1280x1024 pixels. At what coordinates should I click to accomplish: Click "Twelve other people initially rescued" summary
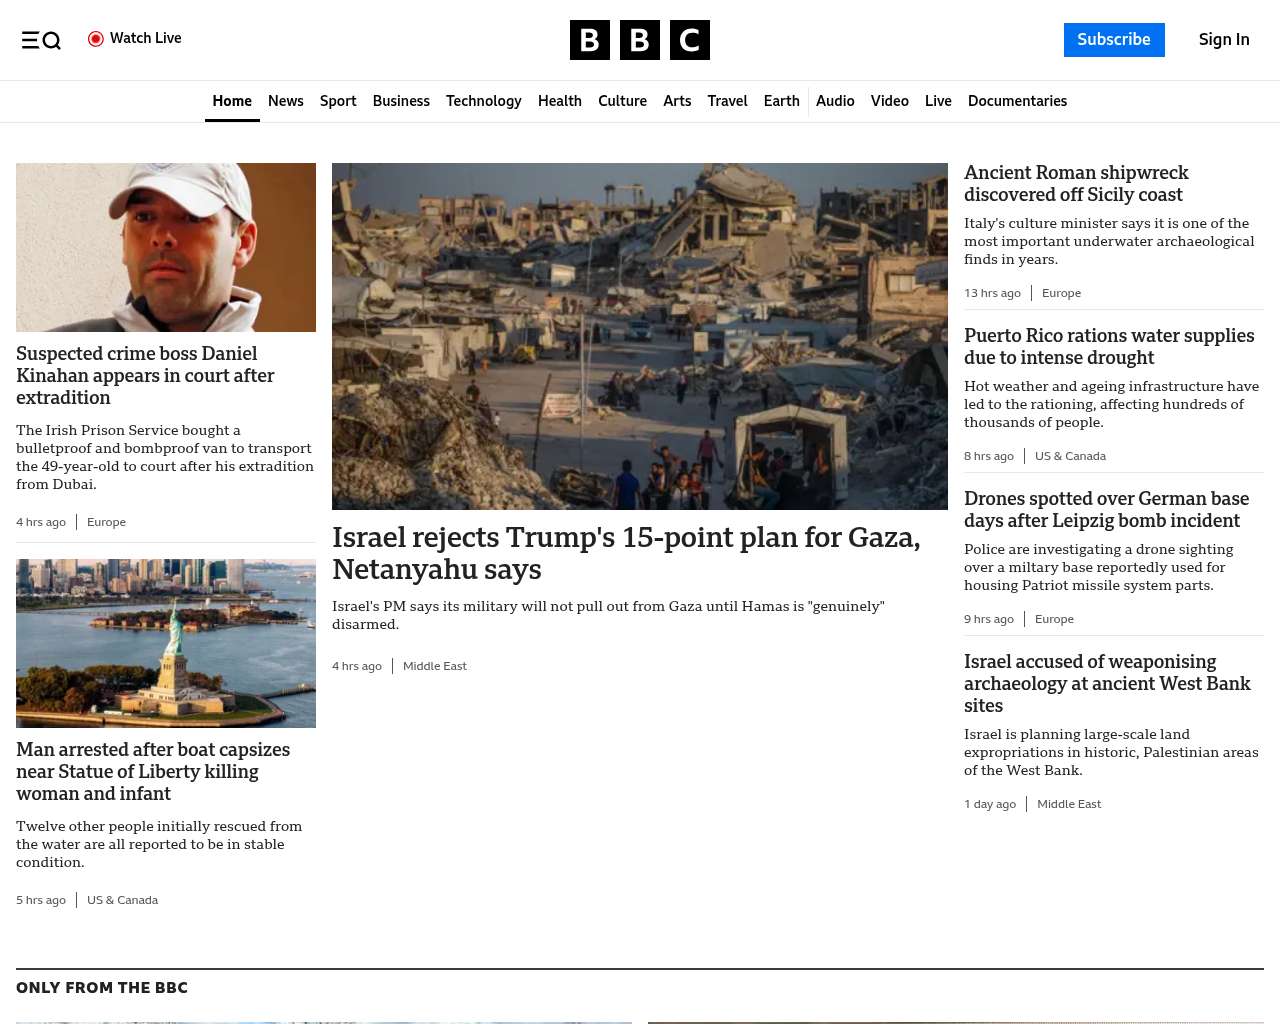tap(159, 844)
